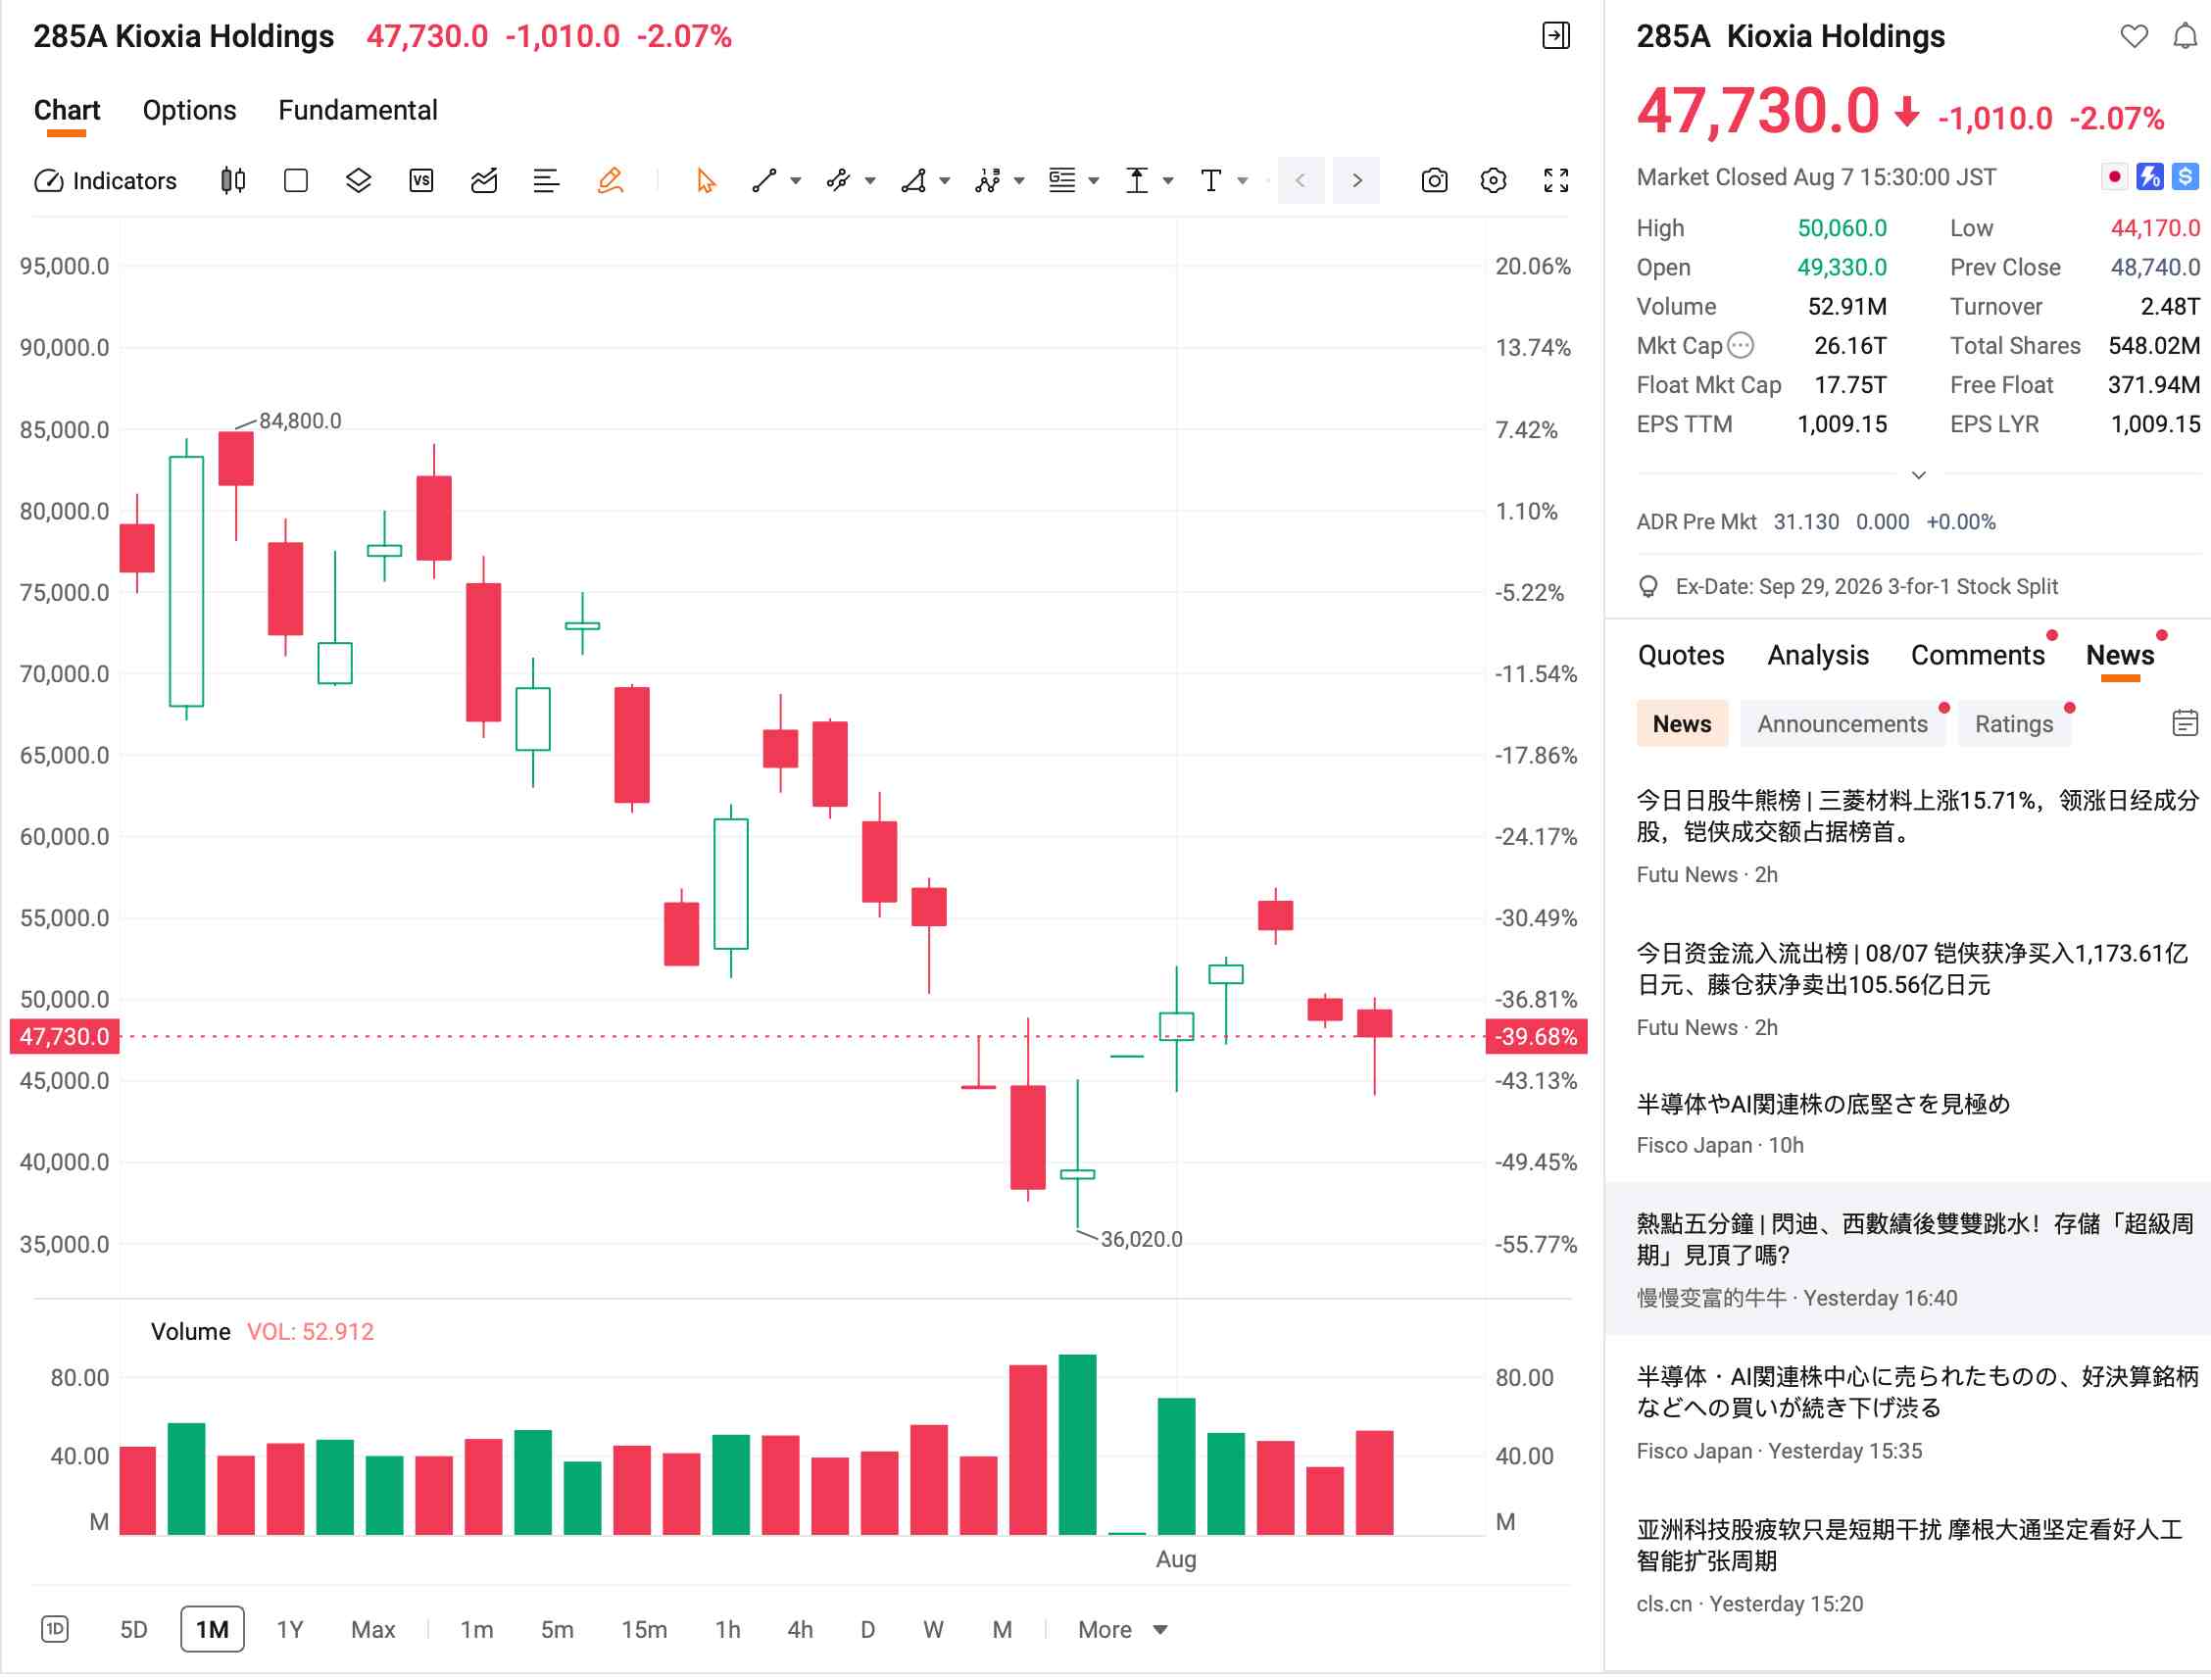The image size is (2211, 1680).
Task: Select the text annotation tool
Action: [1211, 181]
